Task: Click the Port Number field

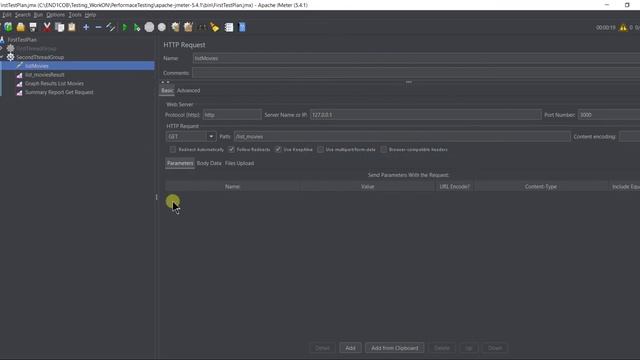Action: click(609, 115)
